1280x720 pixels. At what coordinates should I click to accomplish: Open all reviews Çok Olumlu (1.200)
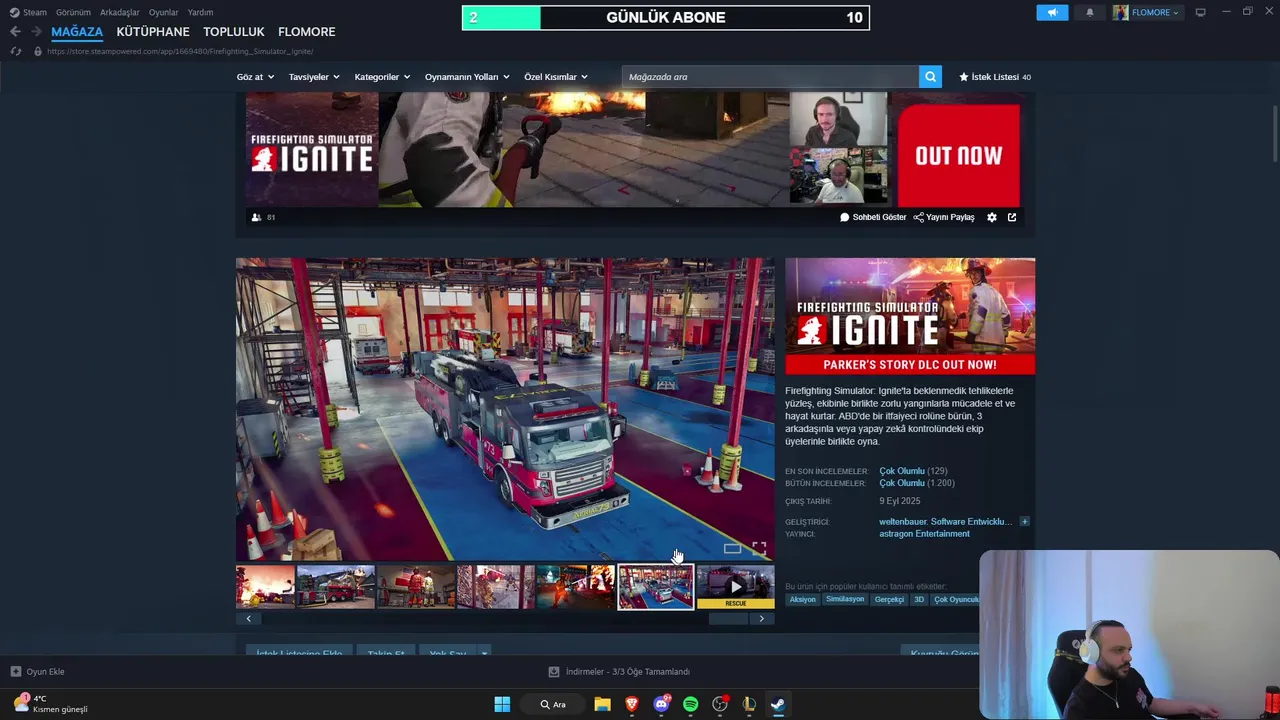pyautogui.click(x=917, y=483)
